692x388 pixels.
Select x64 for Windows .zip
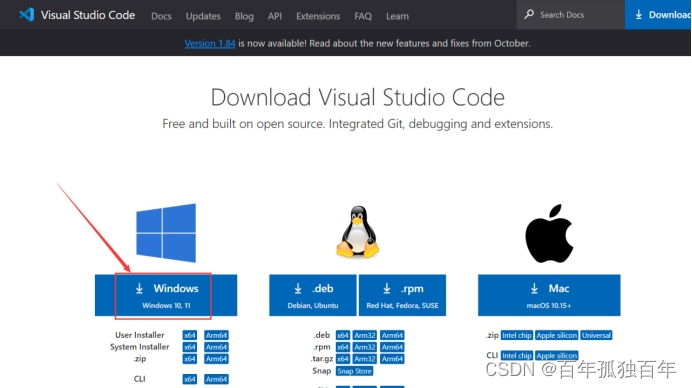190,359
